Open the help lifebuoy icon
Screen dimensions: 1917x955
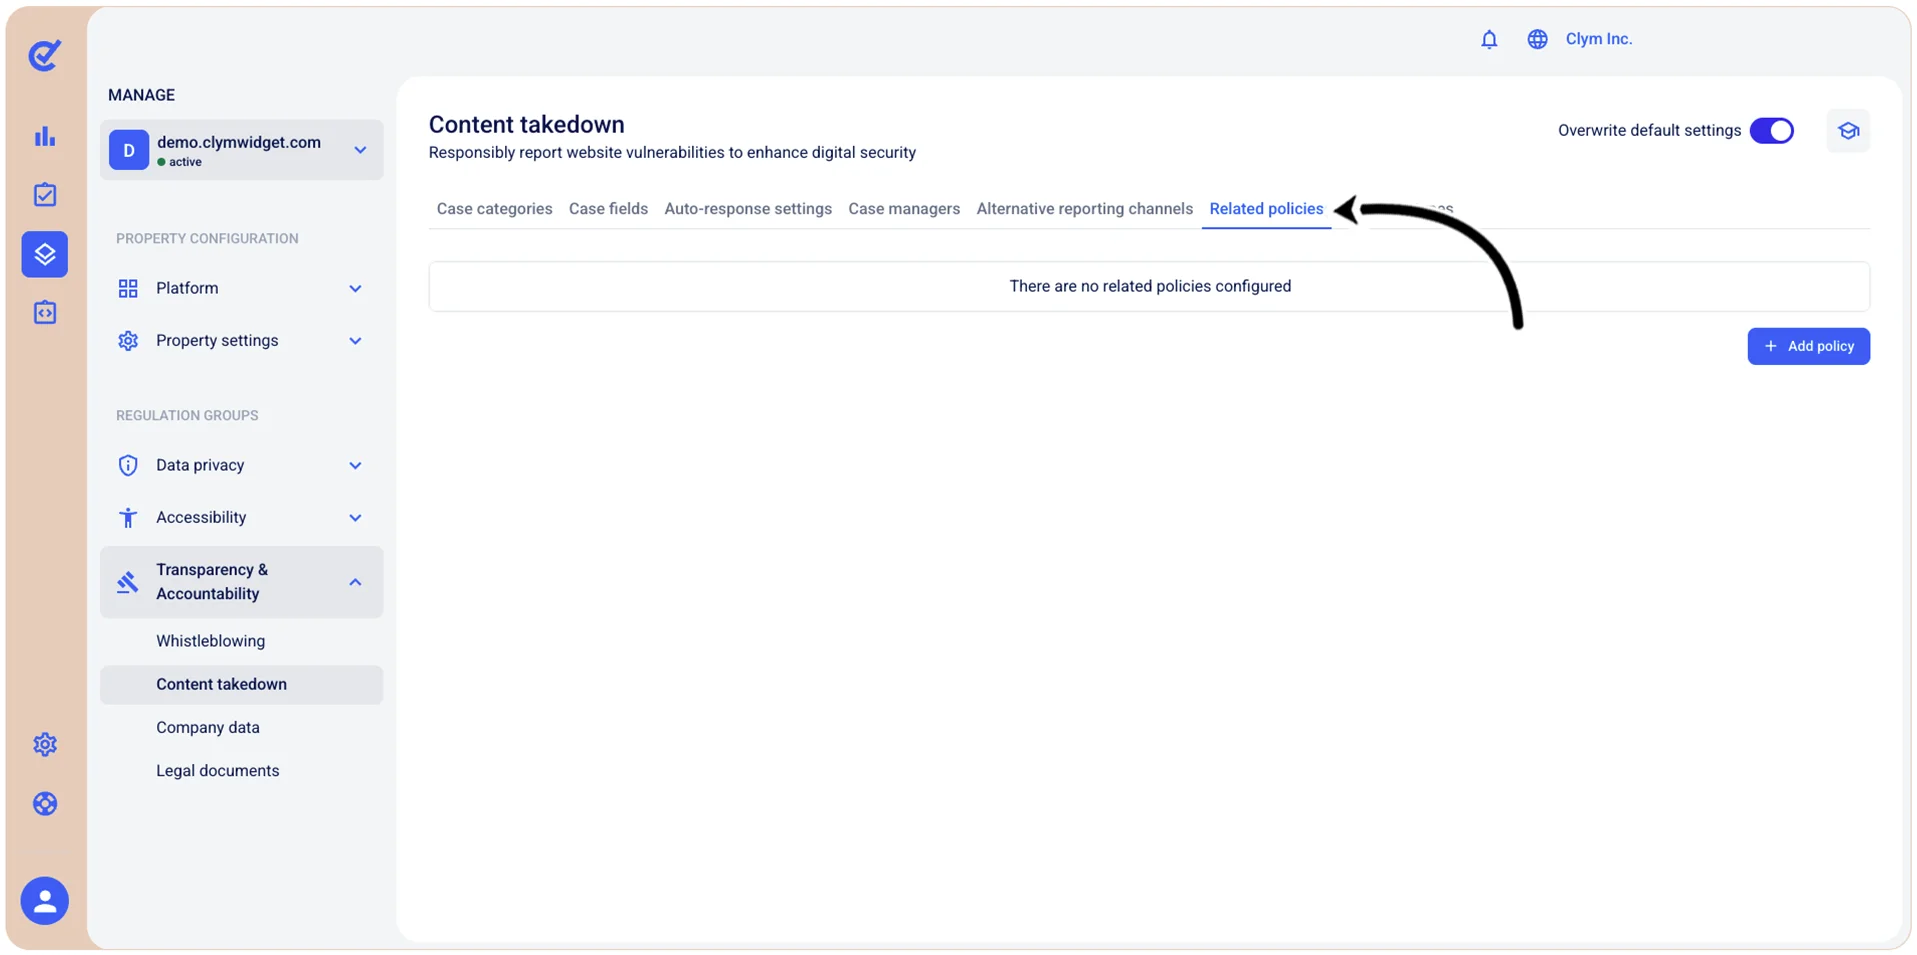pyautogui.click(x=45, y=804)
